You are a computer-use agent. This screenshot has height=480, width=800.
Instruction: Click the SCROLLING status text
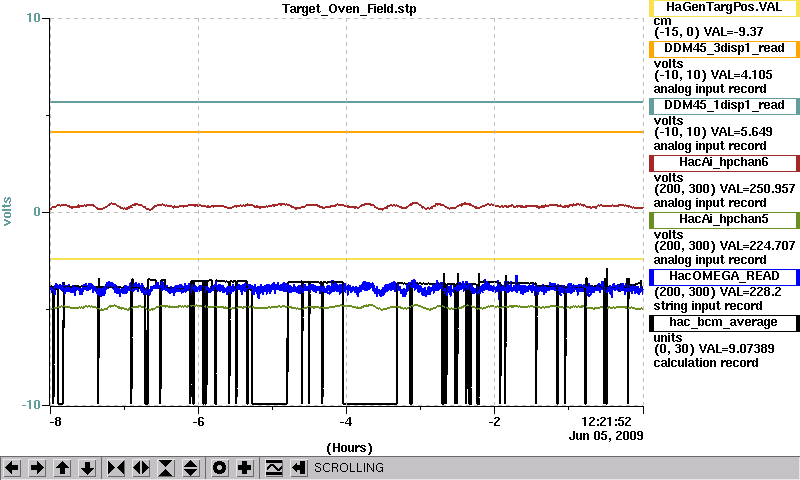pyautogui.click(x=349, y=468)
